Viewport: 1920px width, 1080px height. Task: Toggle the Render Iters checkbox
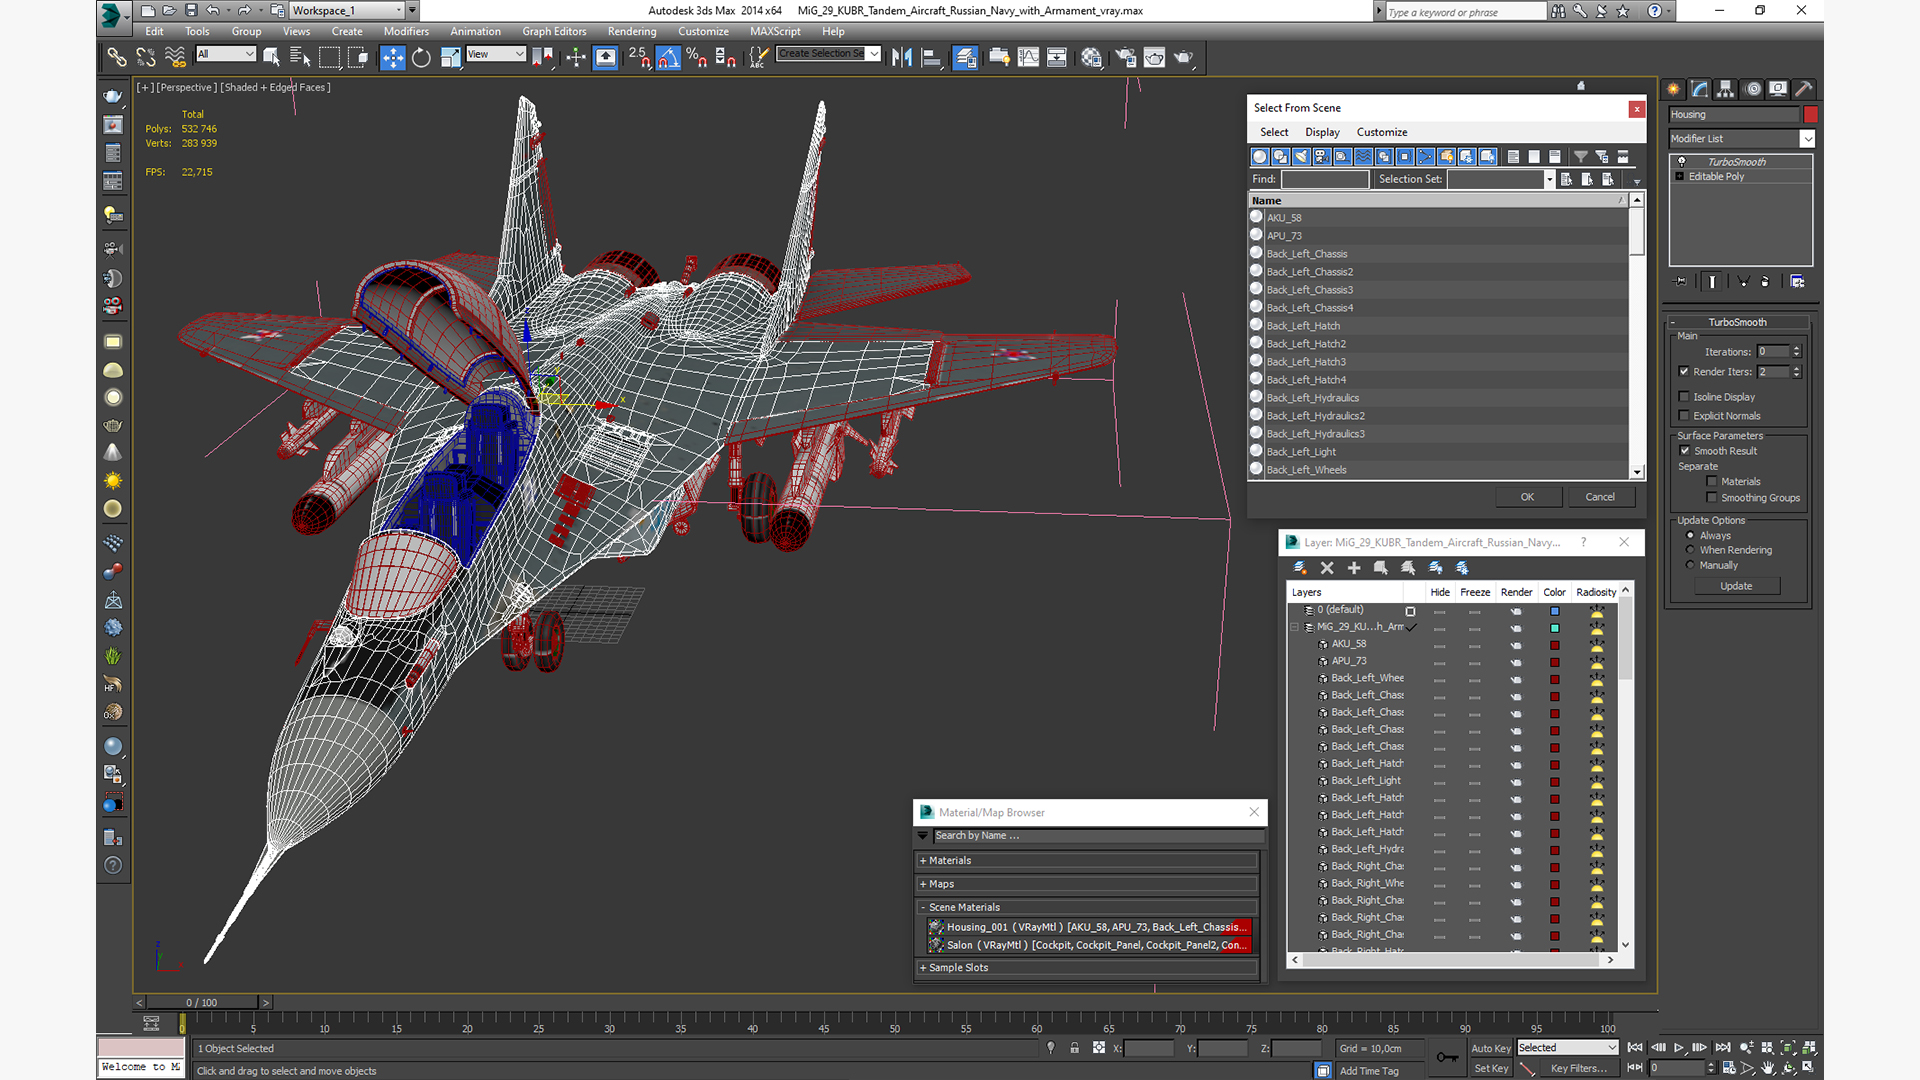[1684, 372]
